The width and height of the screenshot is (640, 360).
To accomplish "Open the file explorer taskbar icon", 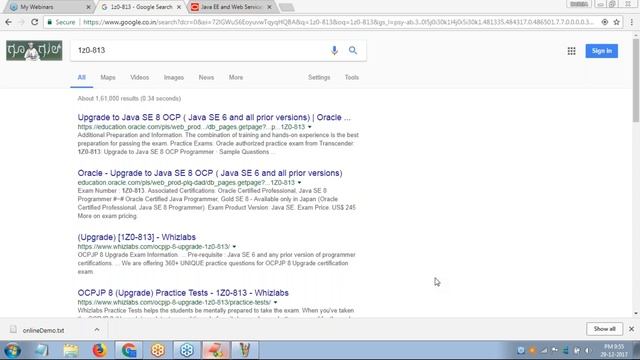I will coord(71,350).
